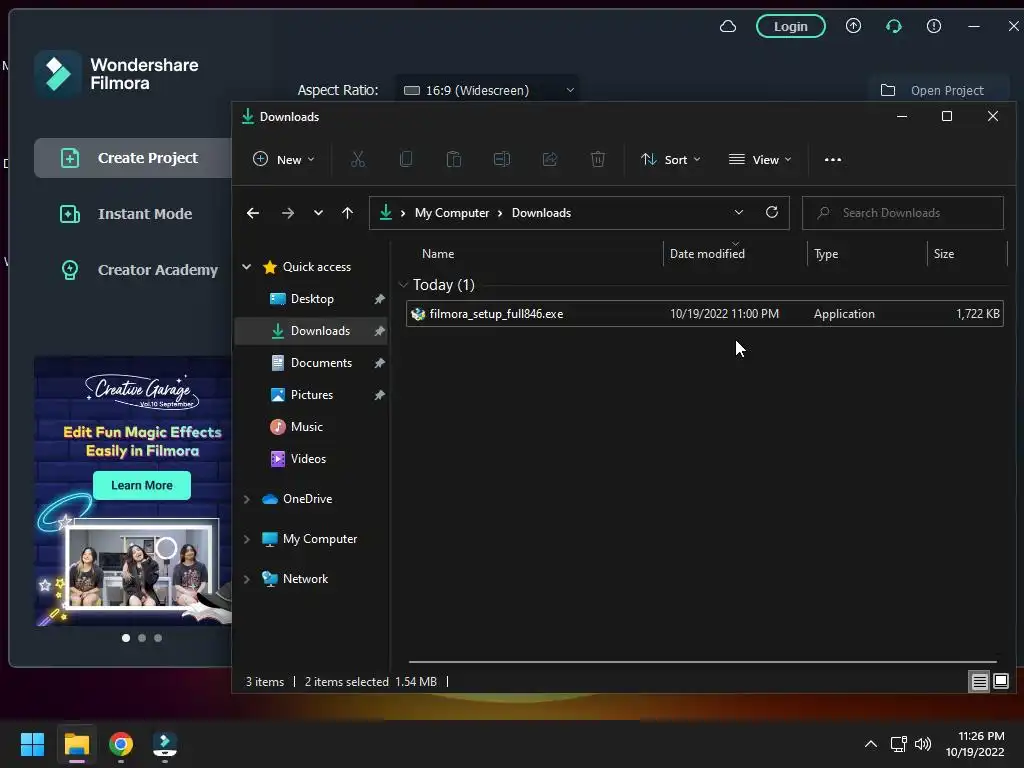This screenshot has width=1024, height=768.
Task: Open File Explorer from taskbar
Action: 76,744
